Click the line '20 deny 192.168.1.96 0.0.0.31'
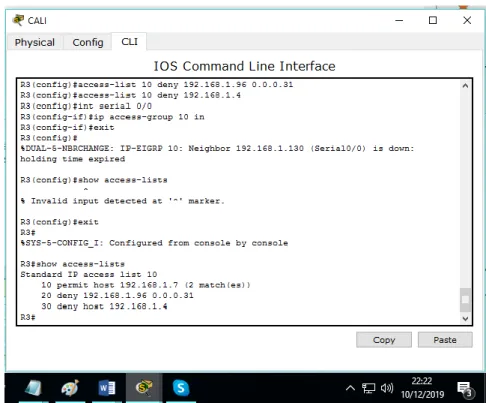The width and height of the screenshot is (486, 403). pyautogui.click(x=117, y=295)
